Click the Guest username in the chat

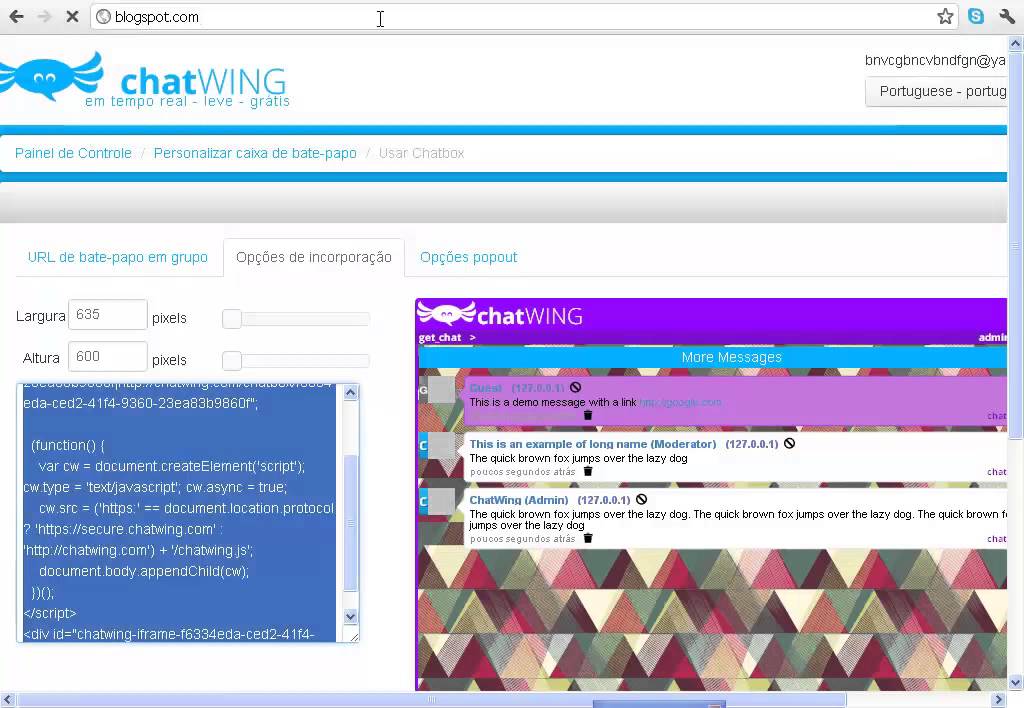485,388
